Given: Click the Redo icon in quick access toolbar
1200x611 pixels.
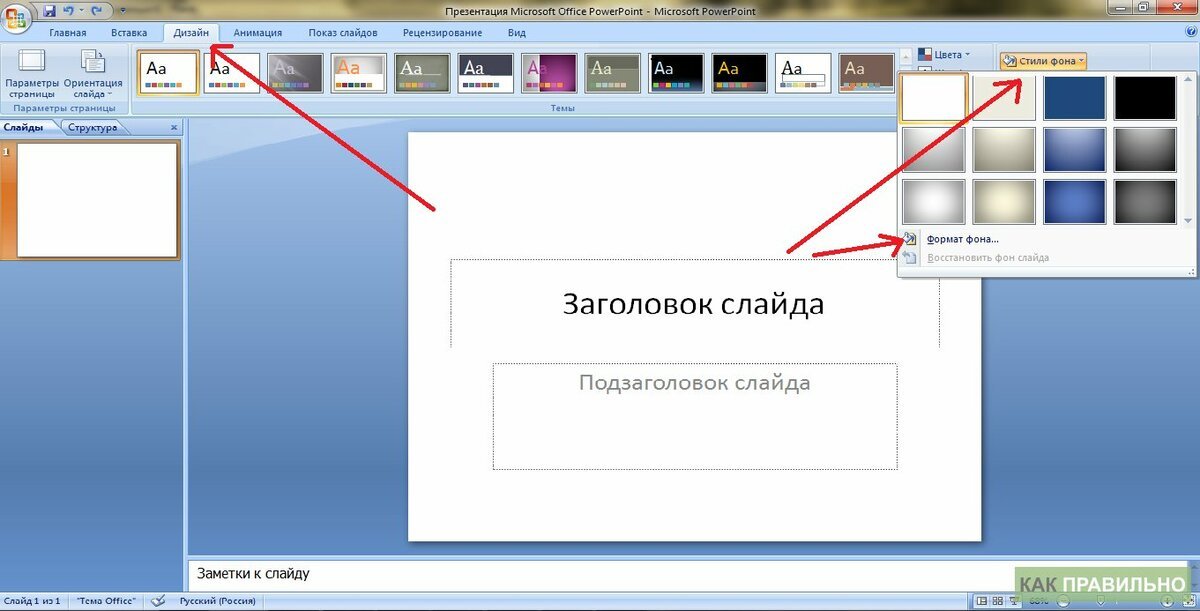Looking at the screenshot, I should tap(97, 9).
